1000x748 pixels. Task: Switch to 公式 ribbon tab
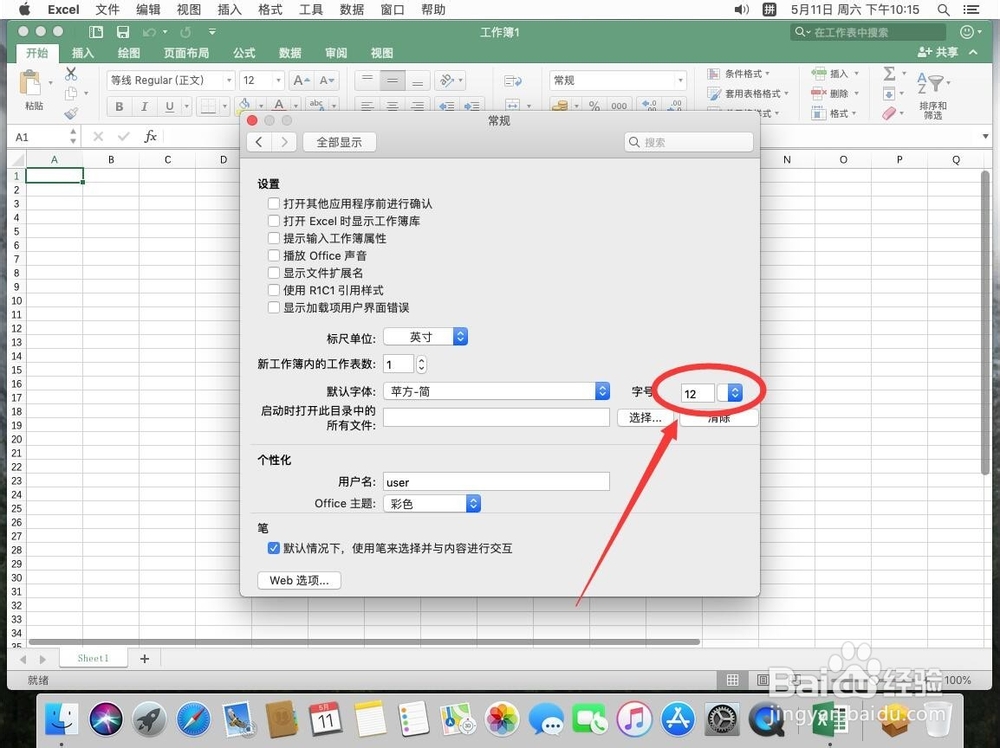[x=244, y=53]
